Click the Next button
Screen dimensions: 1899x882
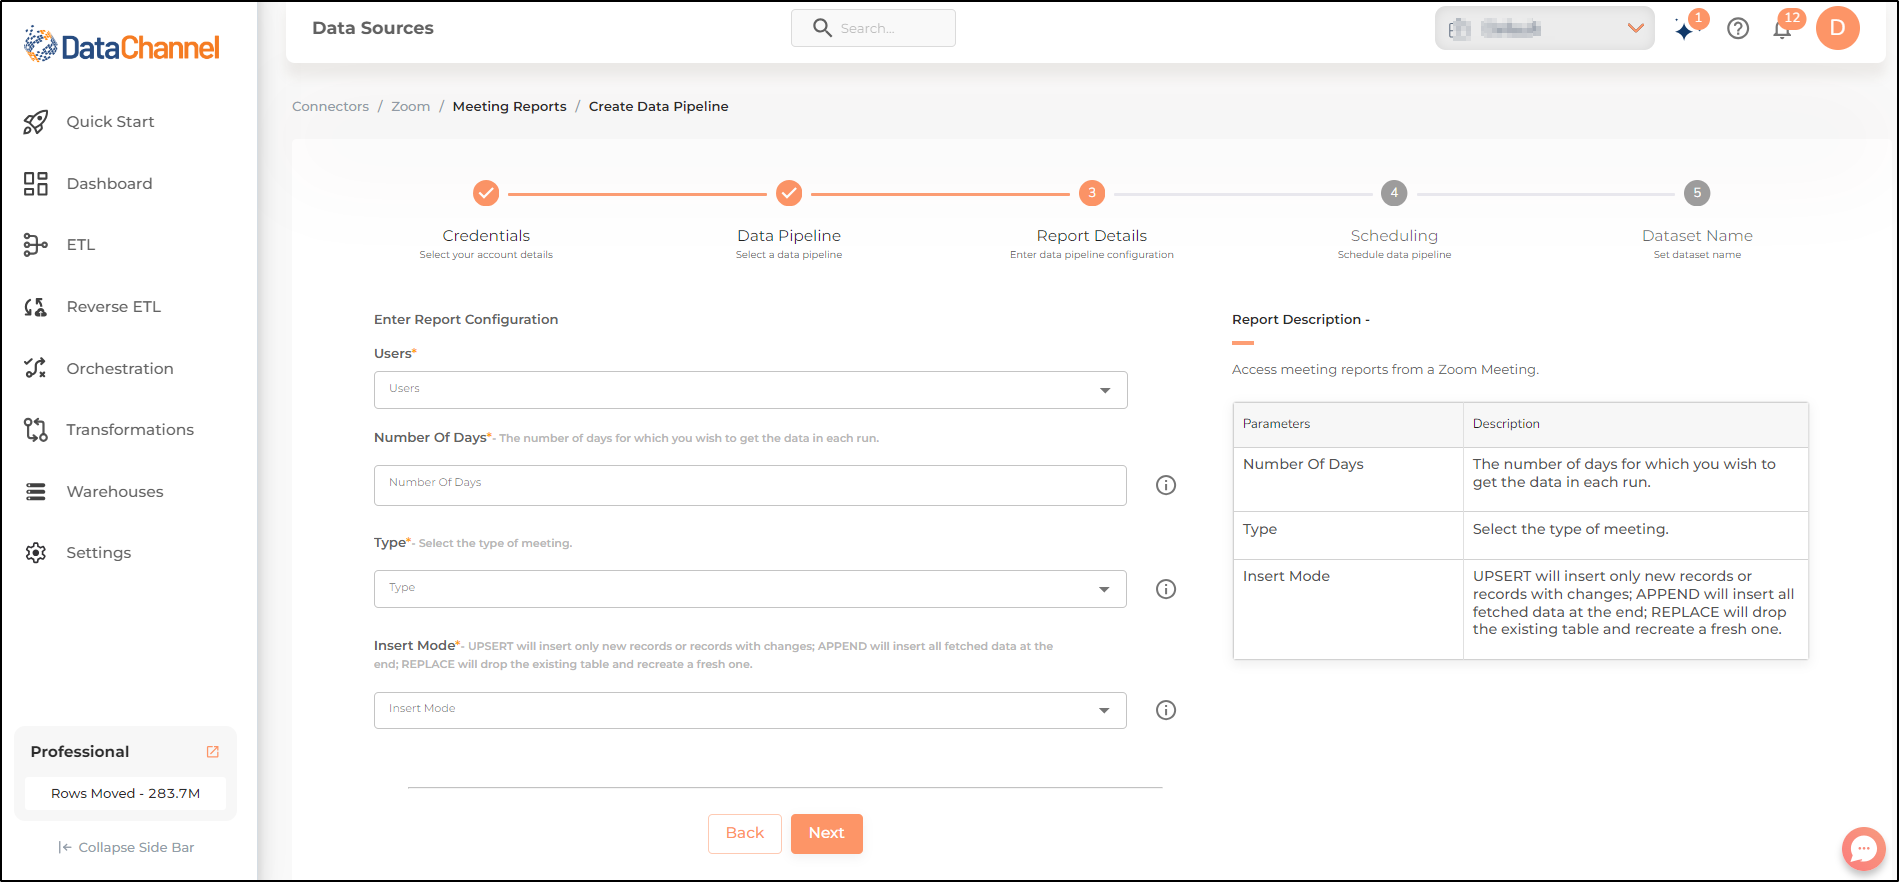coord(827,834)
